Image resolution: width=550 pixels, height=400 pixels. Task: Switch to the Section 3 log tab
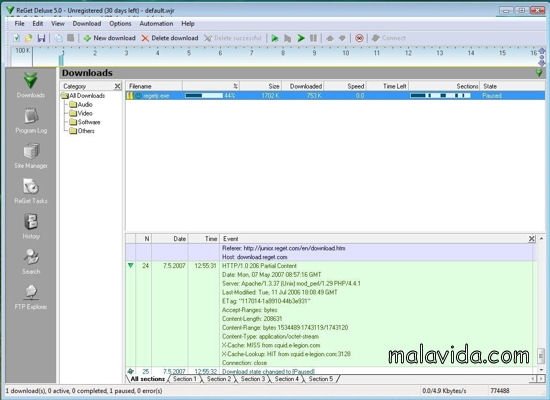point(253,379)
